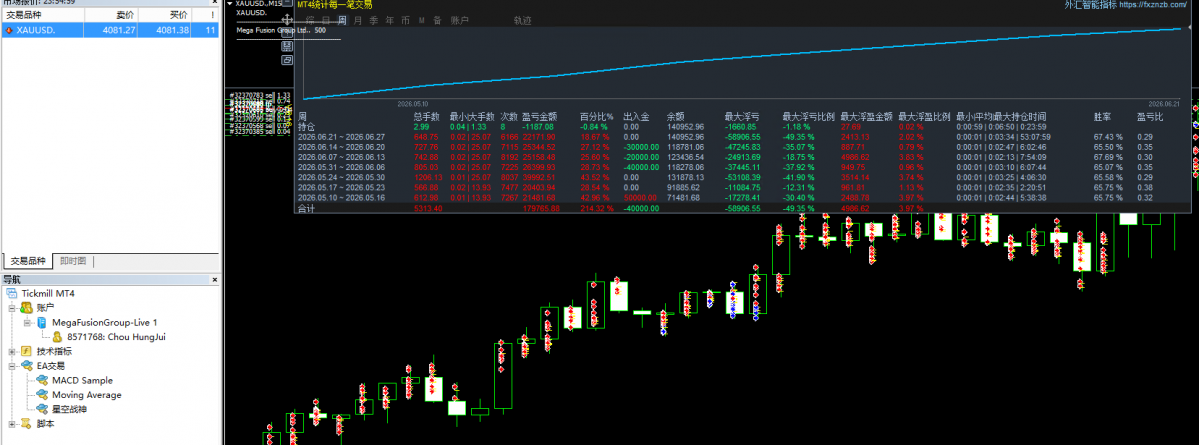
Task: Click the 合计 totals row label
Action: click(306, 207)
